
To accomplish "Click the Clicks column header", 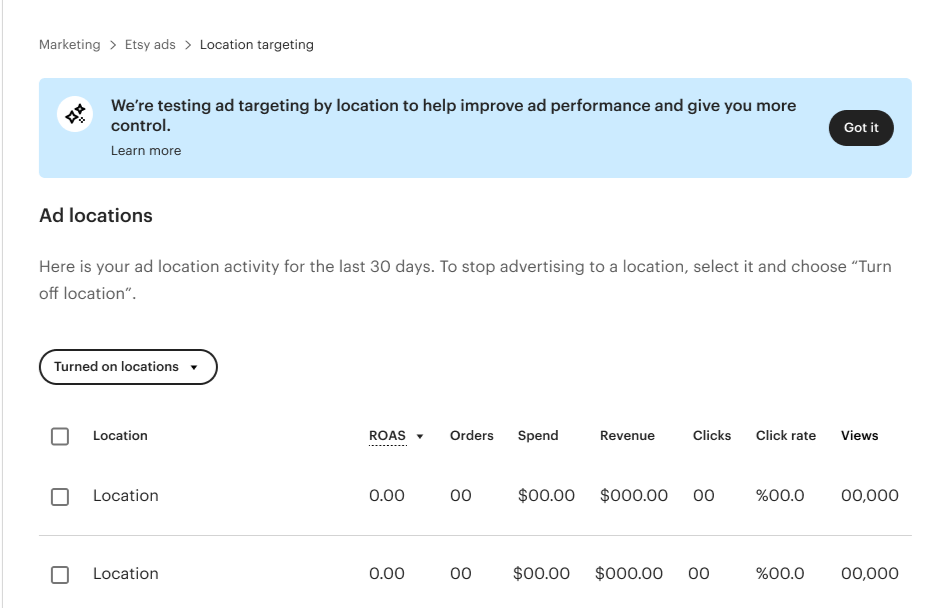I will (x=712, y=436).
